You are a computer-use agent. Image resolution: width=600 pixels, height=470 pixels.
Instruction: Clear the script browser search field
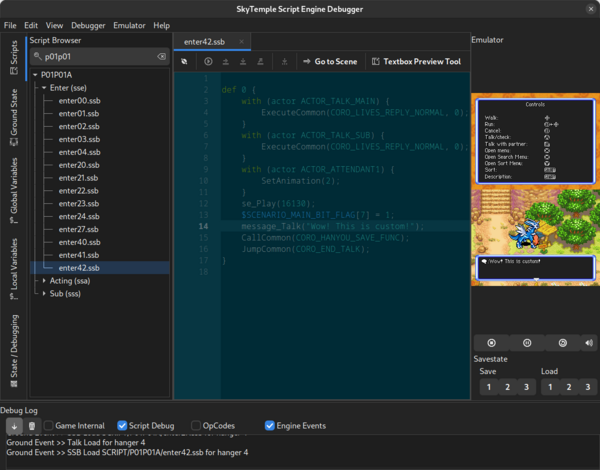coord(162,57)
